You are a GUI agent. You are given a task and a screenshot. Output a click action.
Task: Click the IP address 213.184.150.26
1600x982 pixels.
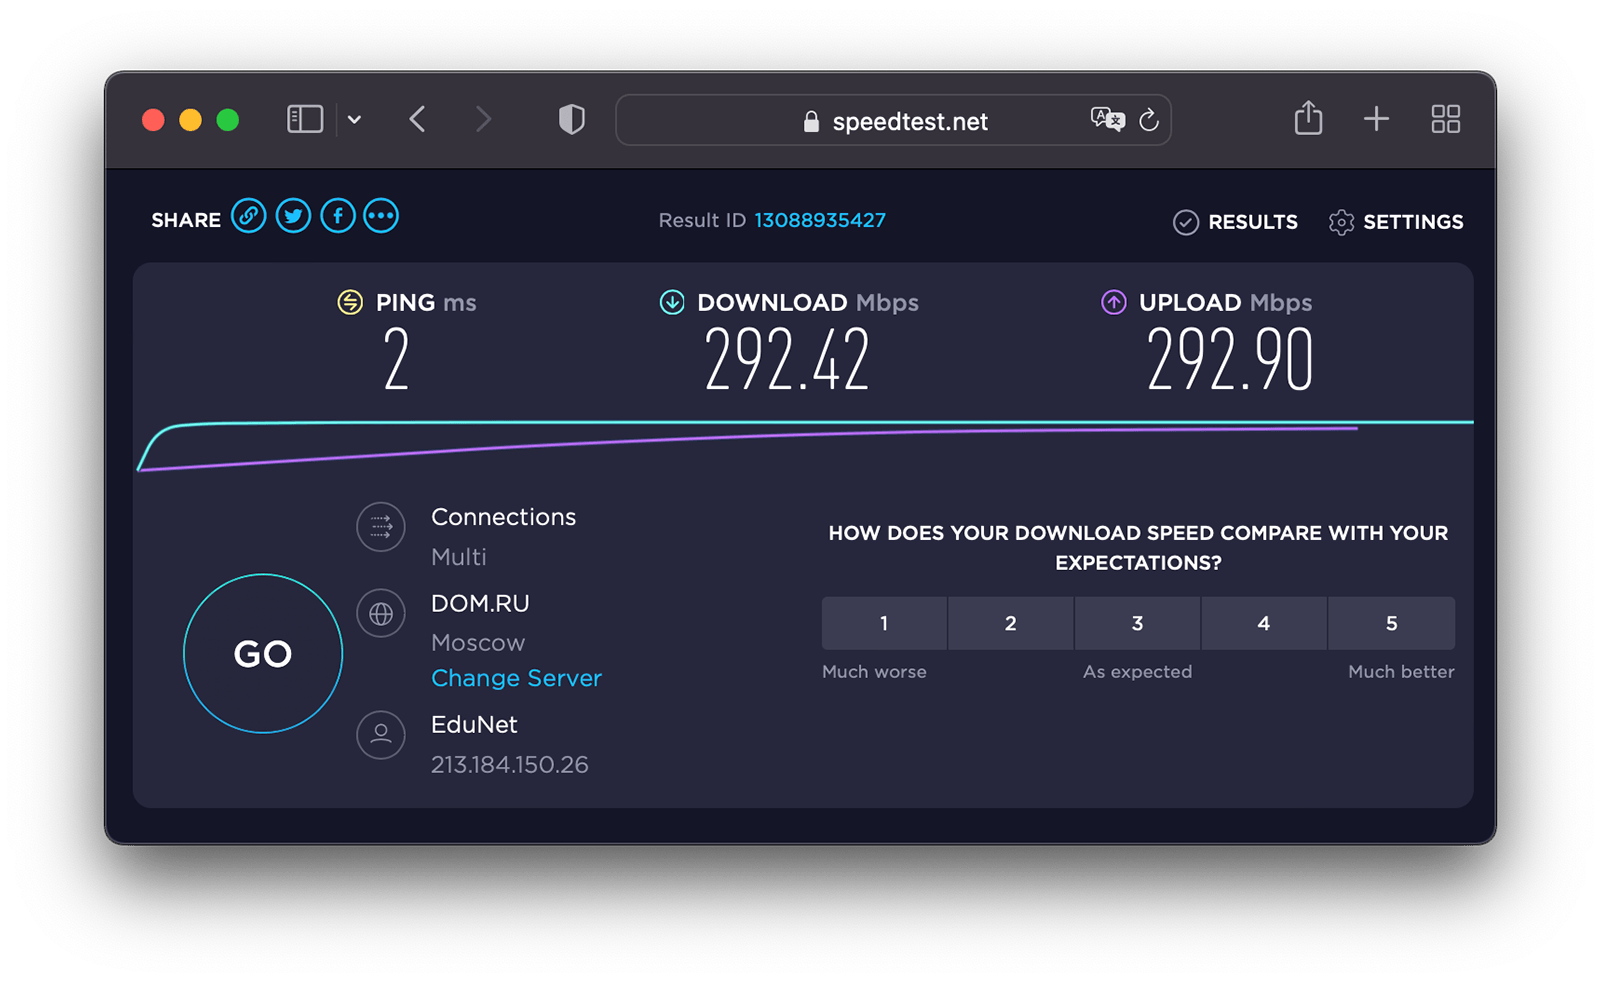(510, 765)
